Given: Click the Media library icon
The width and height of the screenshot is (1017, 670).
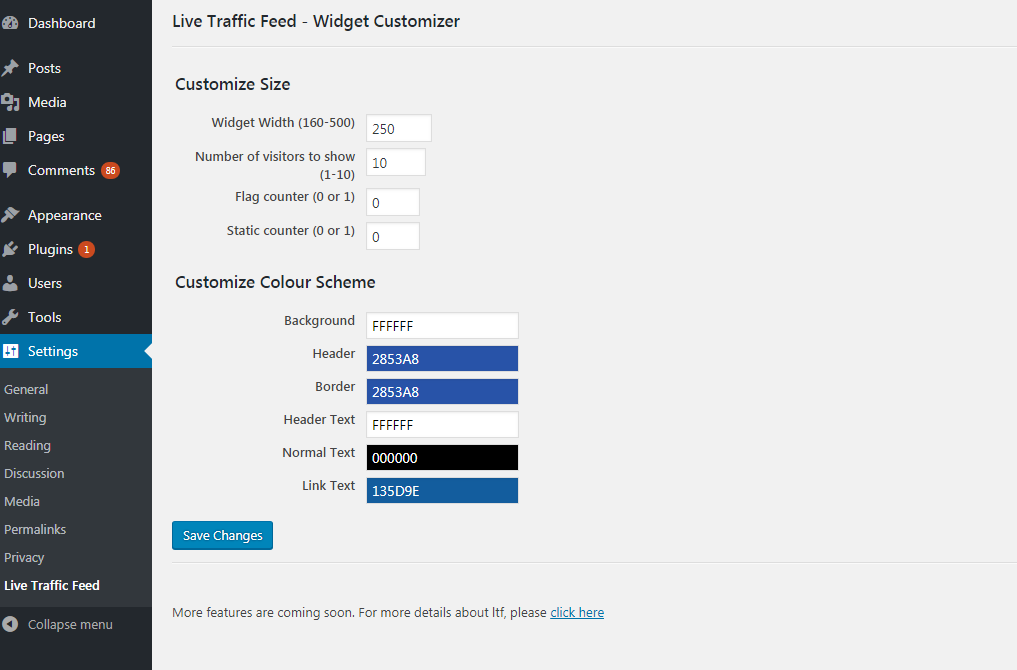Looking at the screenshot, I should (x=10, y=102).
